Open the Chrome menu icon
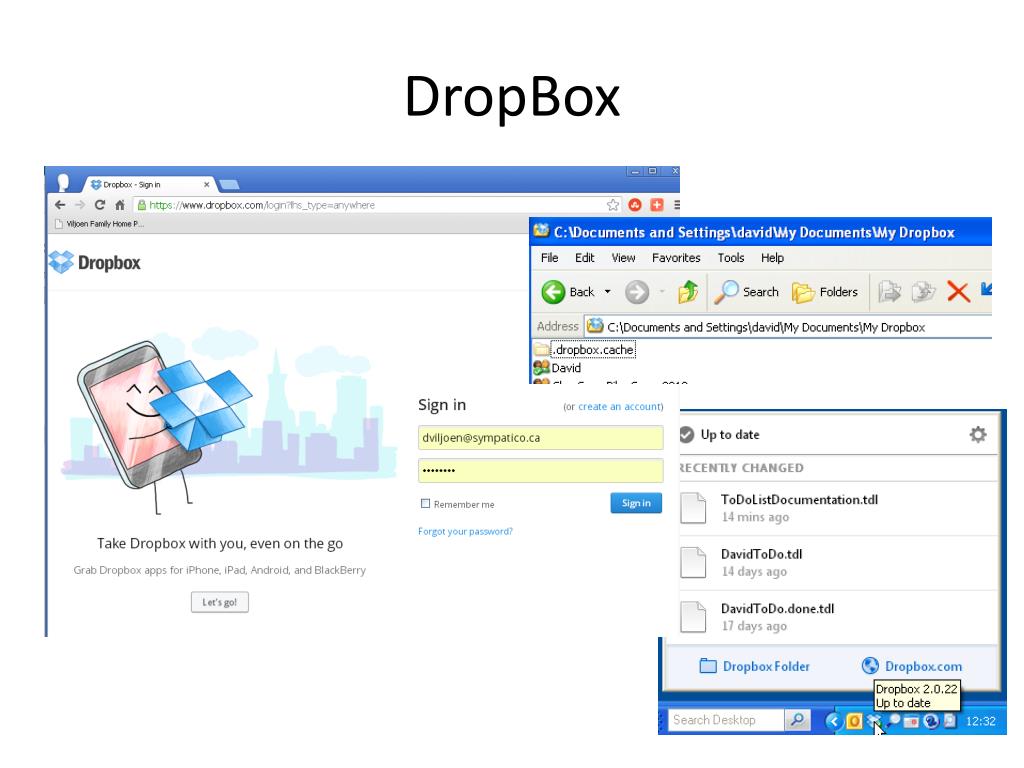Screen dimensions: 1024x768 pyautogui.click(x=677, y=205)
